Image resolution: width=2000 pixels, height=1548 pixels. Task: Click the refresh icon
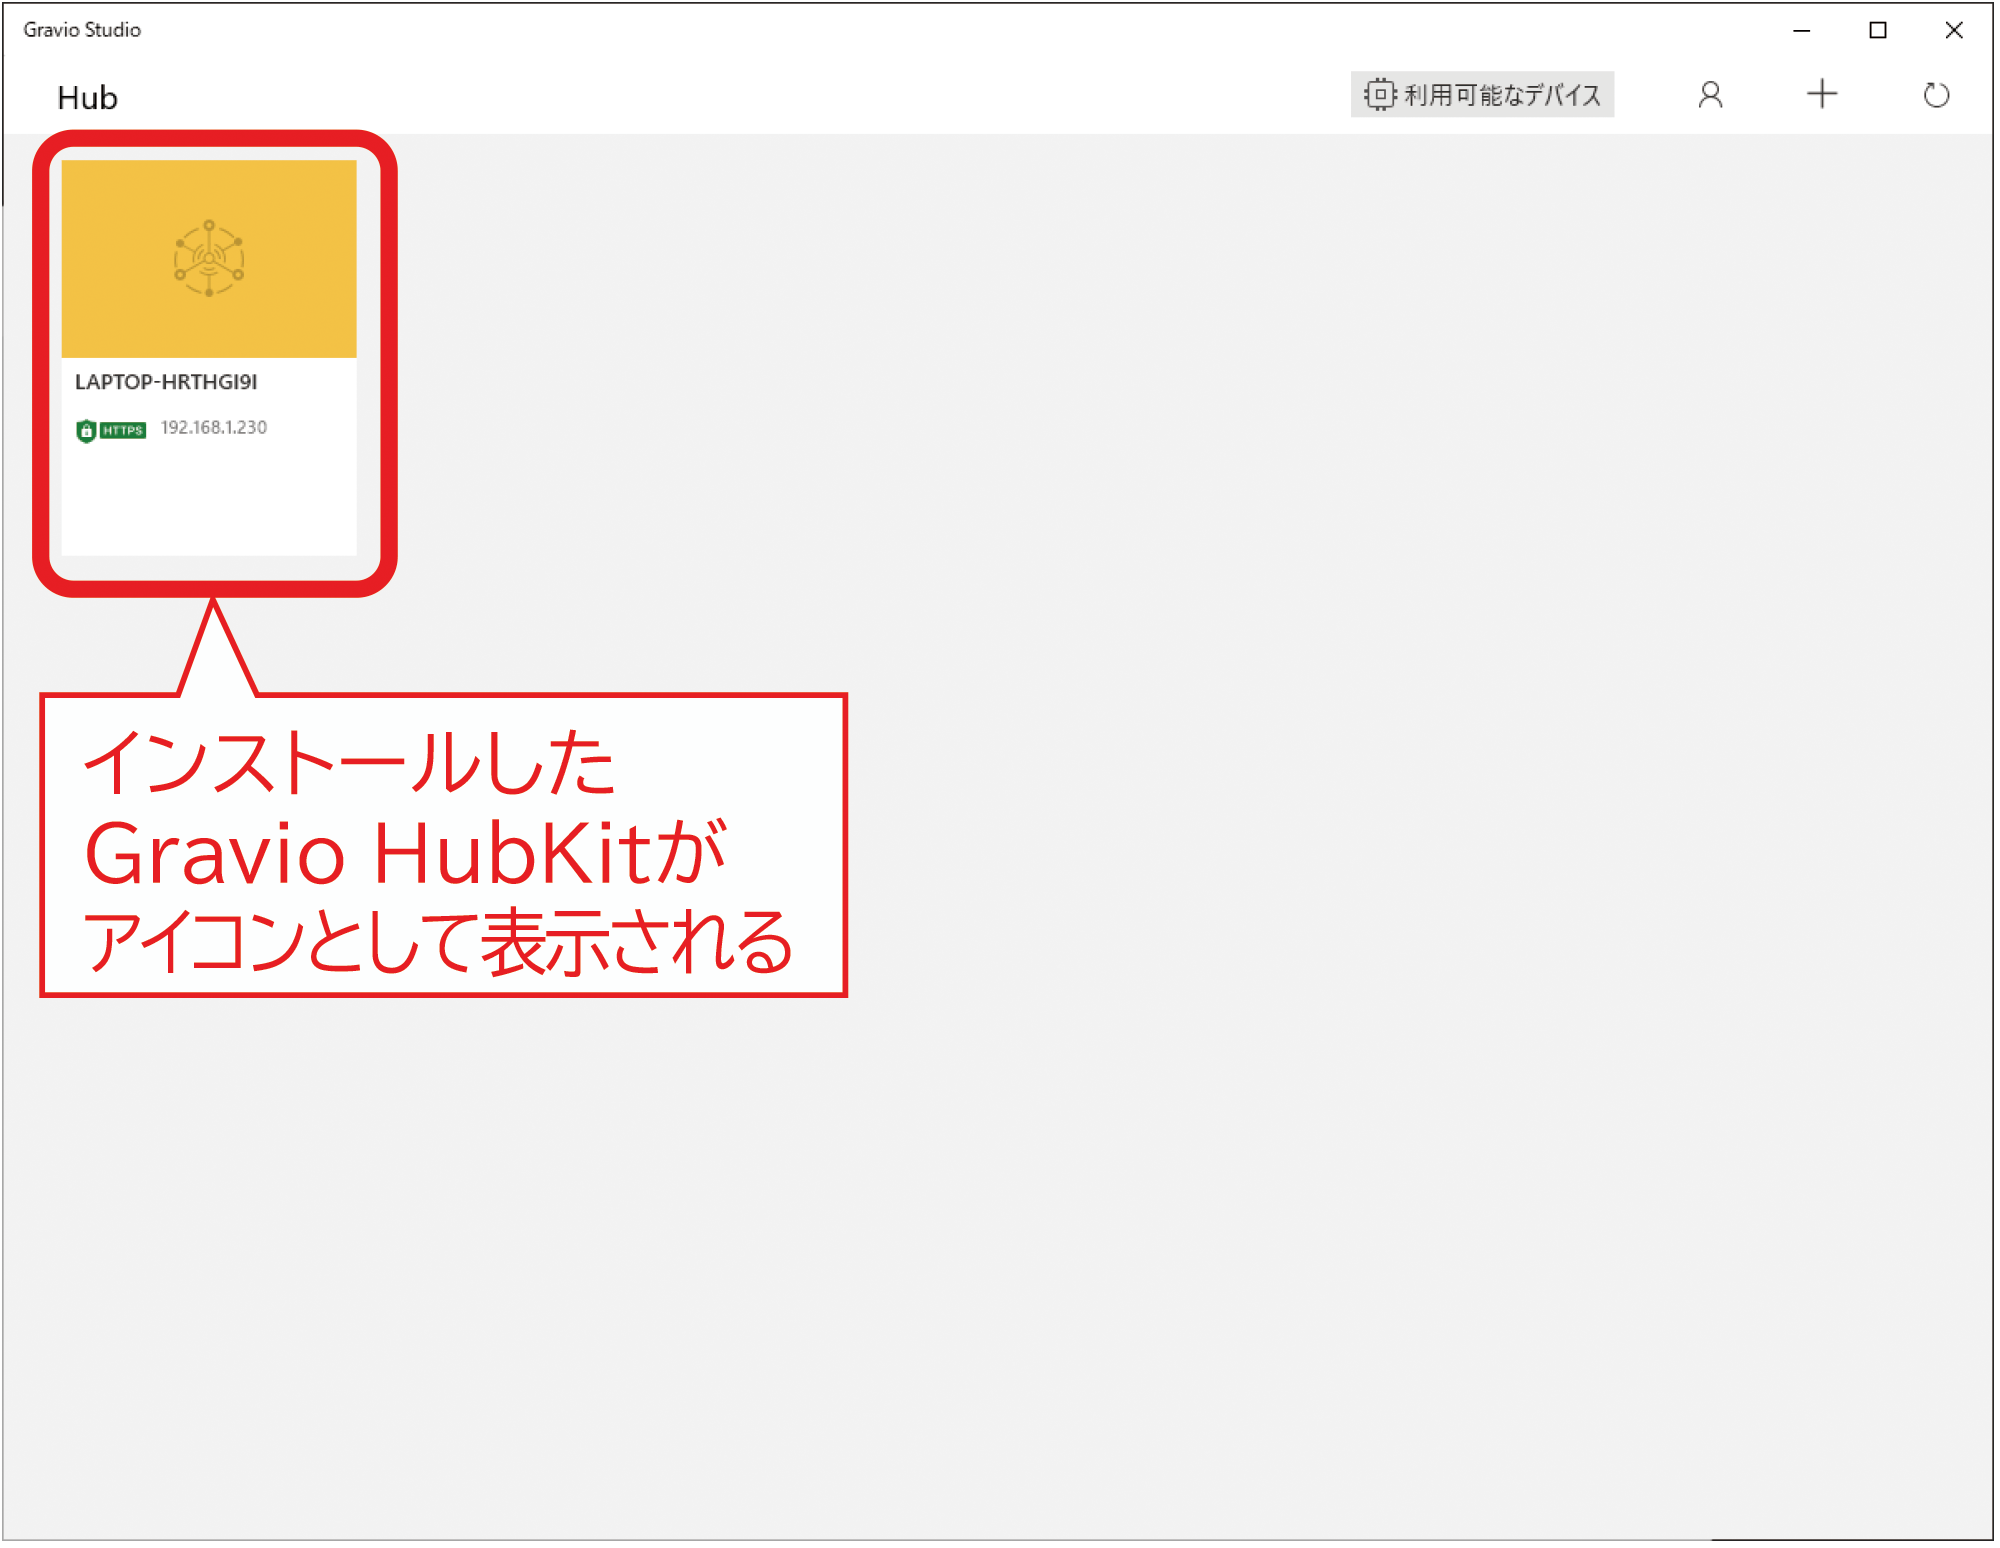click(1936, 95)
